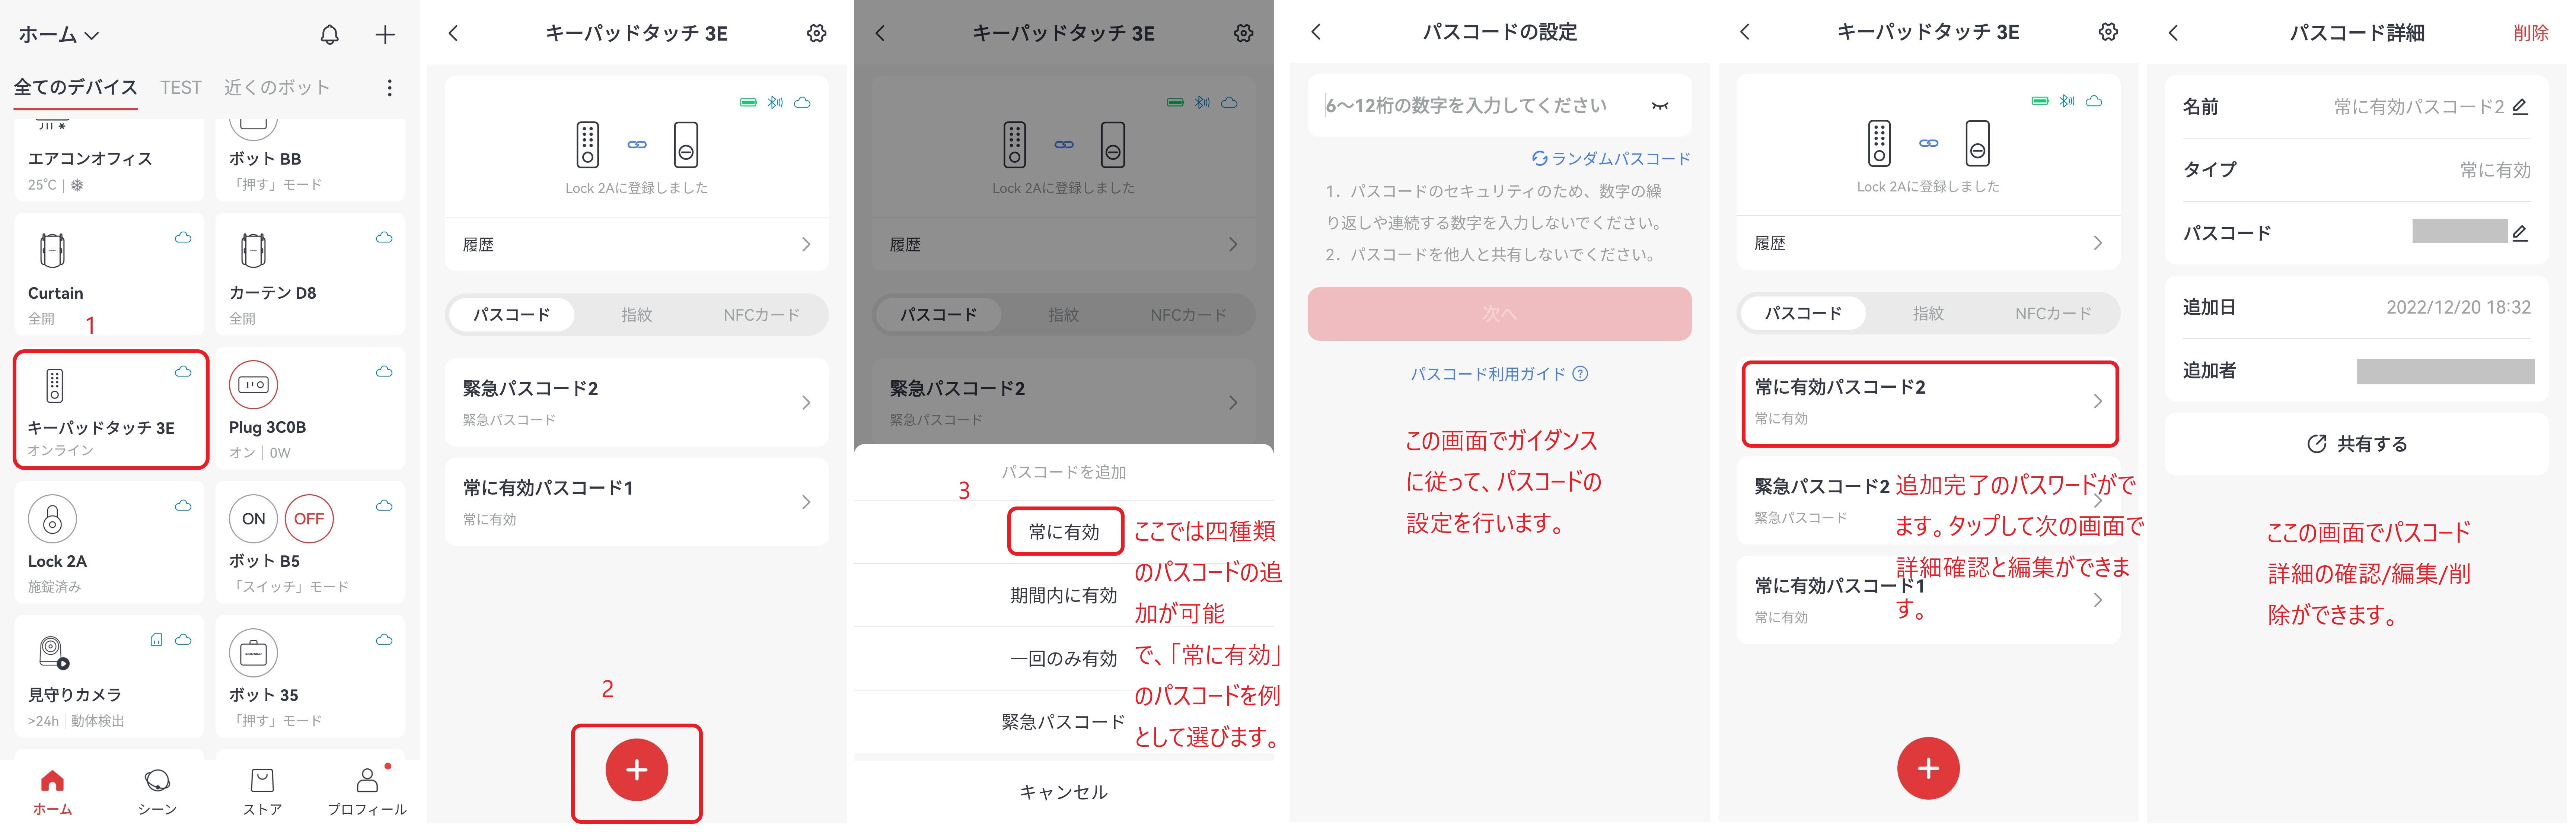Open キーパッドタッチ 3E keypad icon
This screenshot has height=832, width=2576.
55,385
